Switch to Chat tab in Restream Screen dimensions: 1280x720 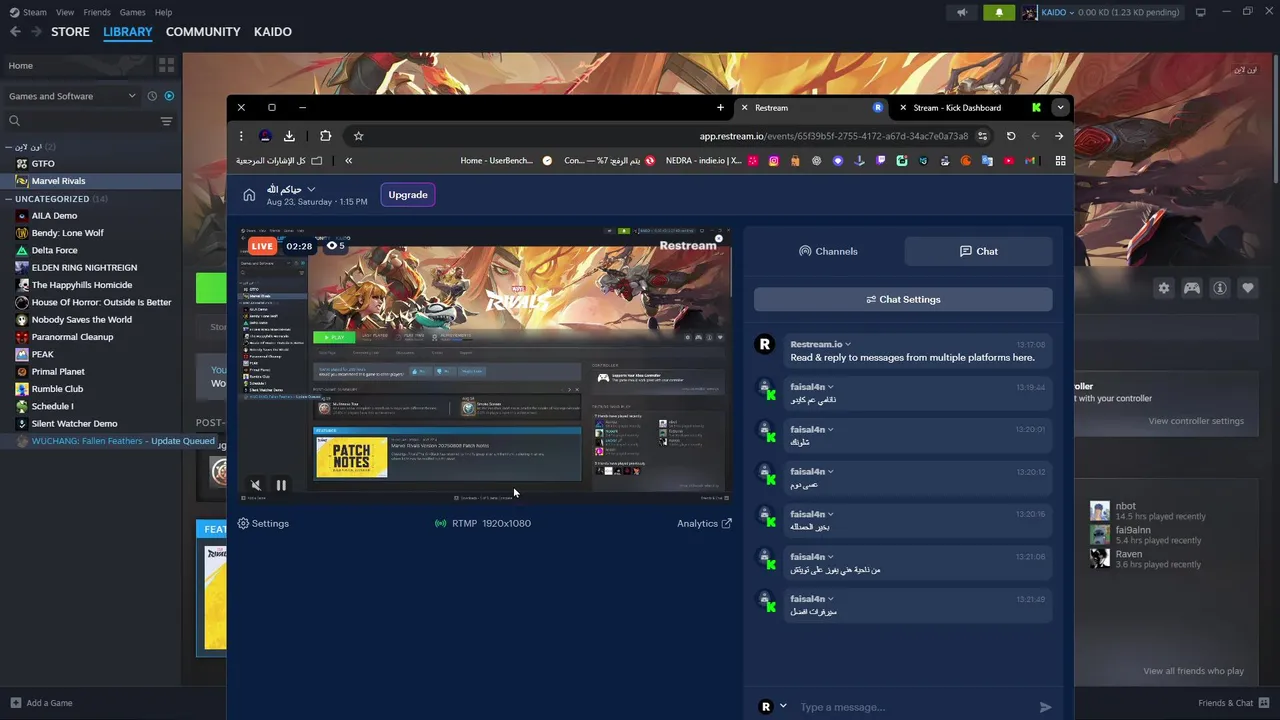tap(978, 251)
